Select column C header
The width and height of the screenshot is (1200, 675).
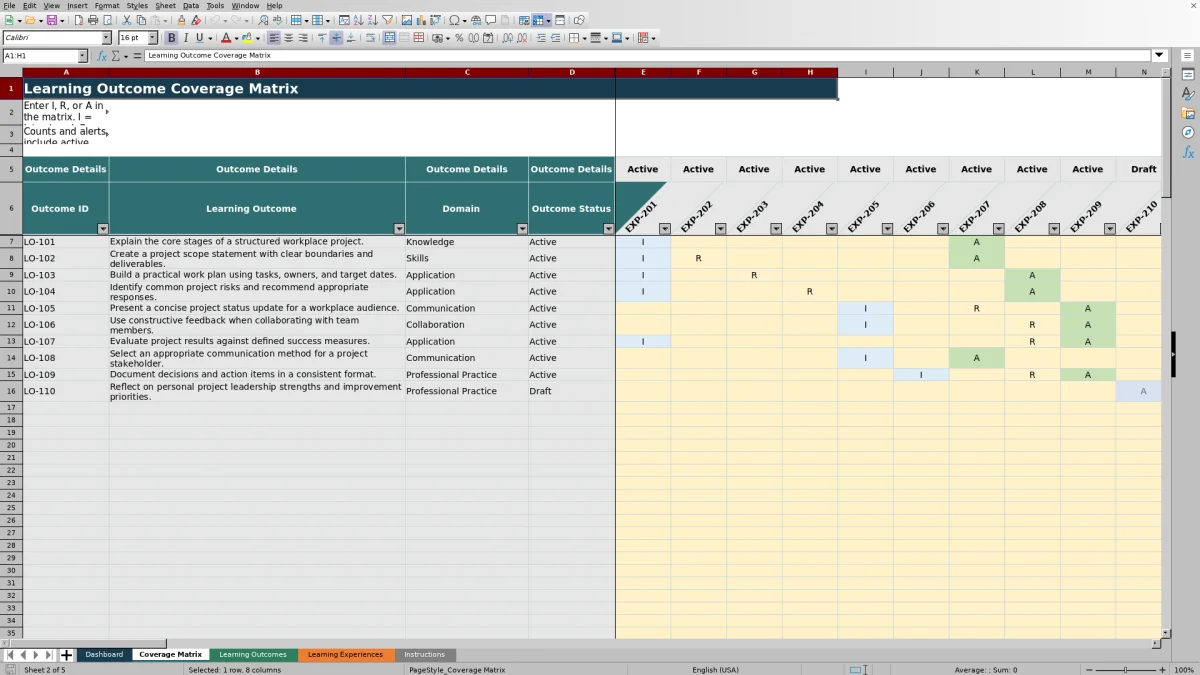pyautogui.click(x=467, y=72)
